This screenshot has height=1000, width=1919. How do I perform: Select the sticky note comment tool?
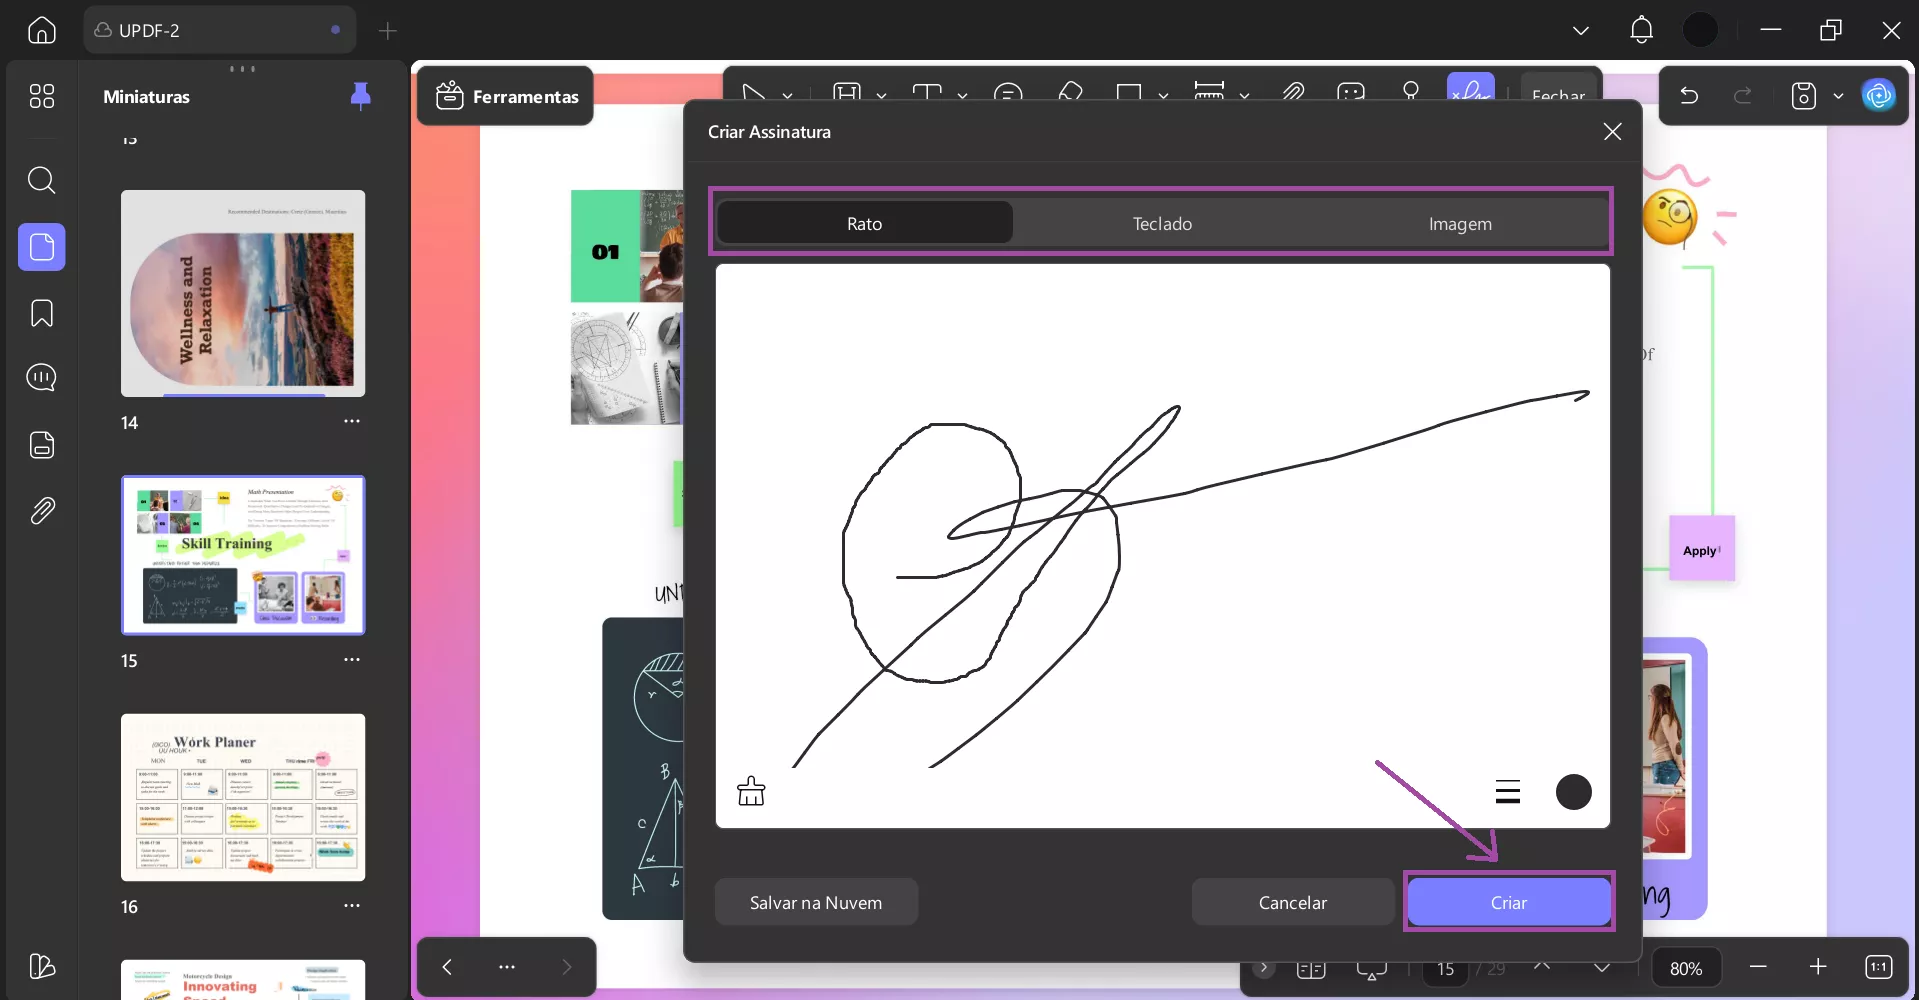1009,92
